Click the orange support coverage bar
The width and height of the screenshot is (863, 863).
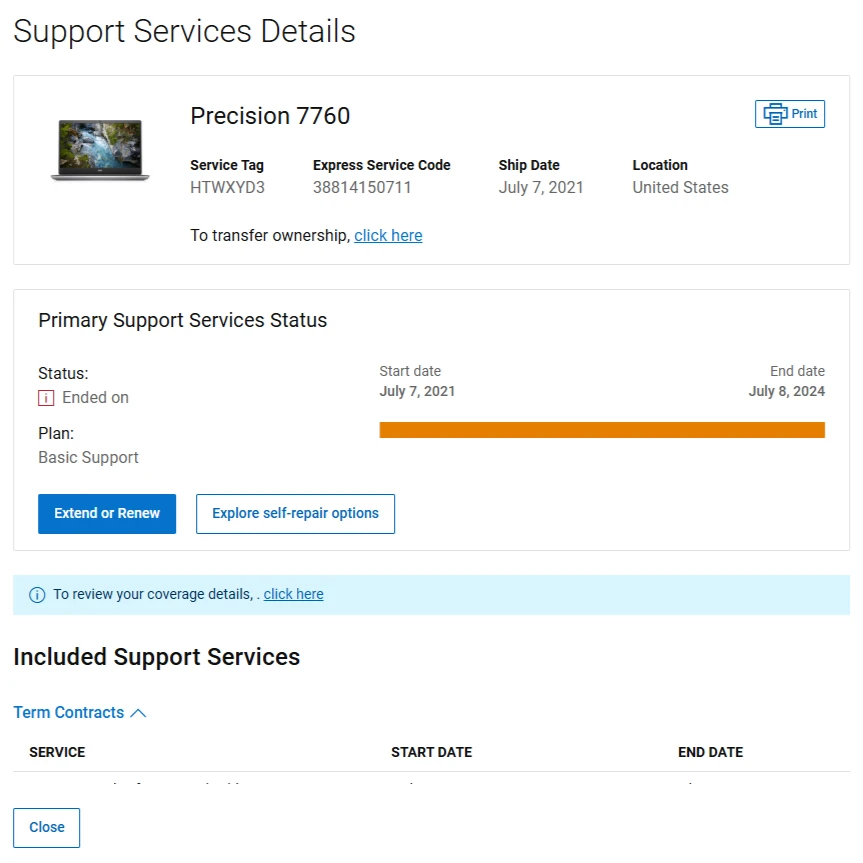point(602,430)
